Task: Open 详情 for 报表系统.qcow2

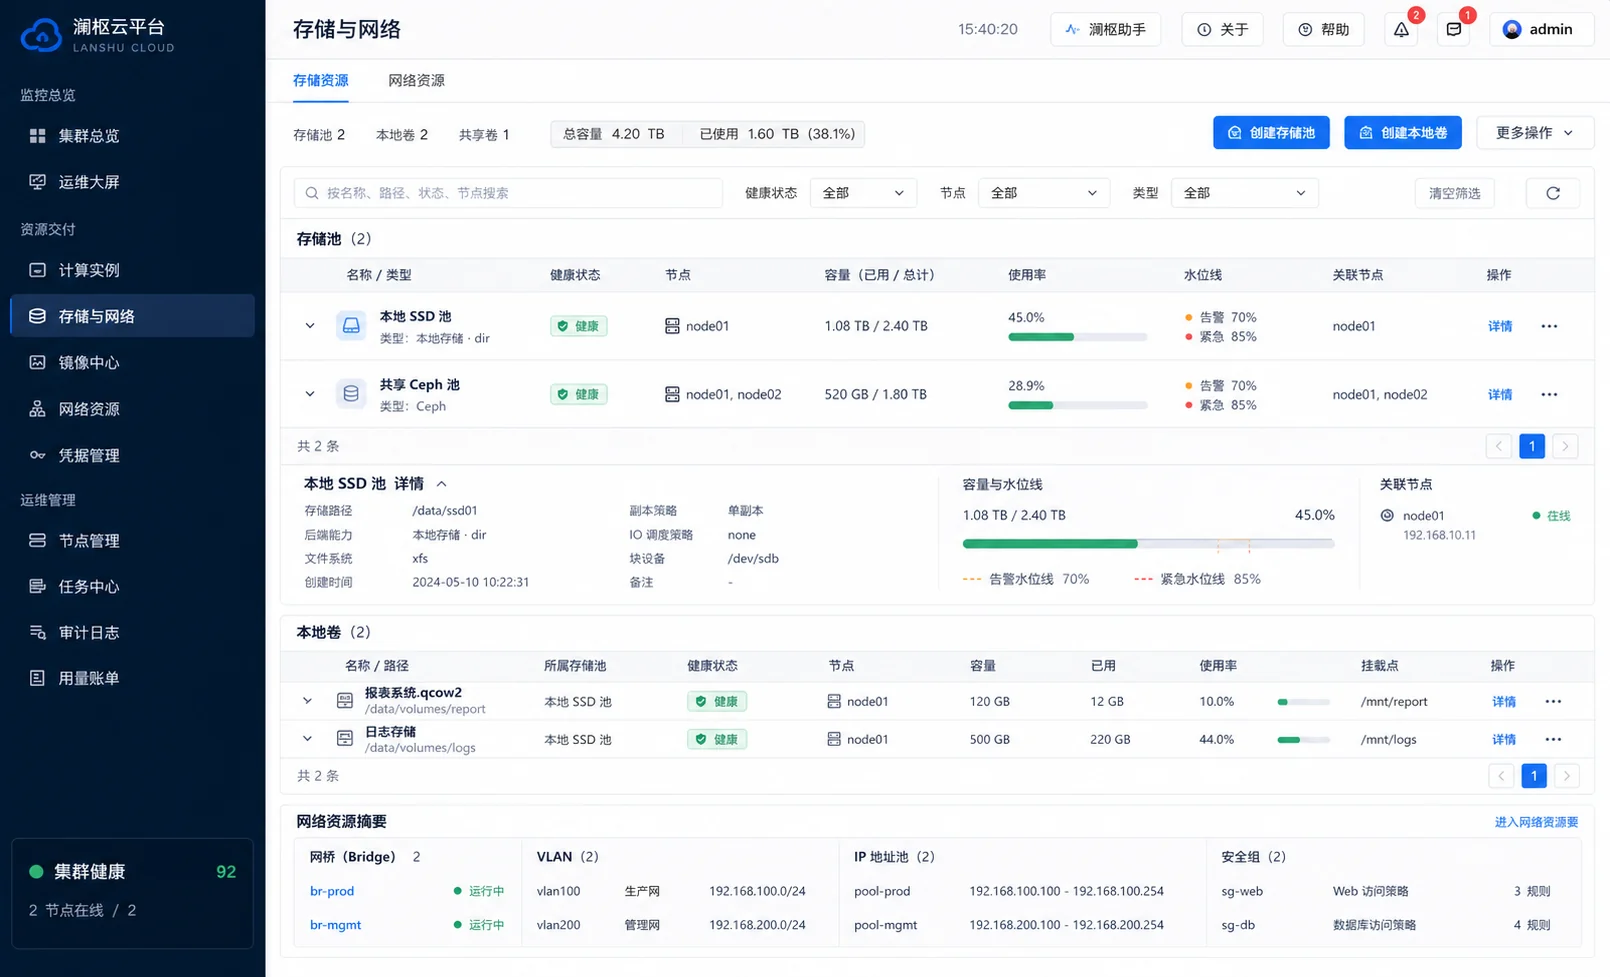Action: [1504, 702]
